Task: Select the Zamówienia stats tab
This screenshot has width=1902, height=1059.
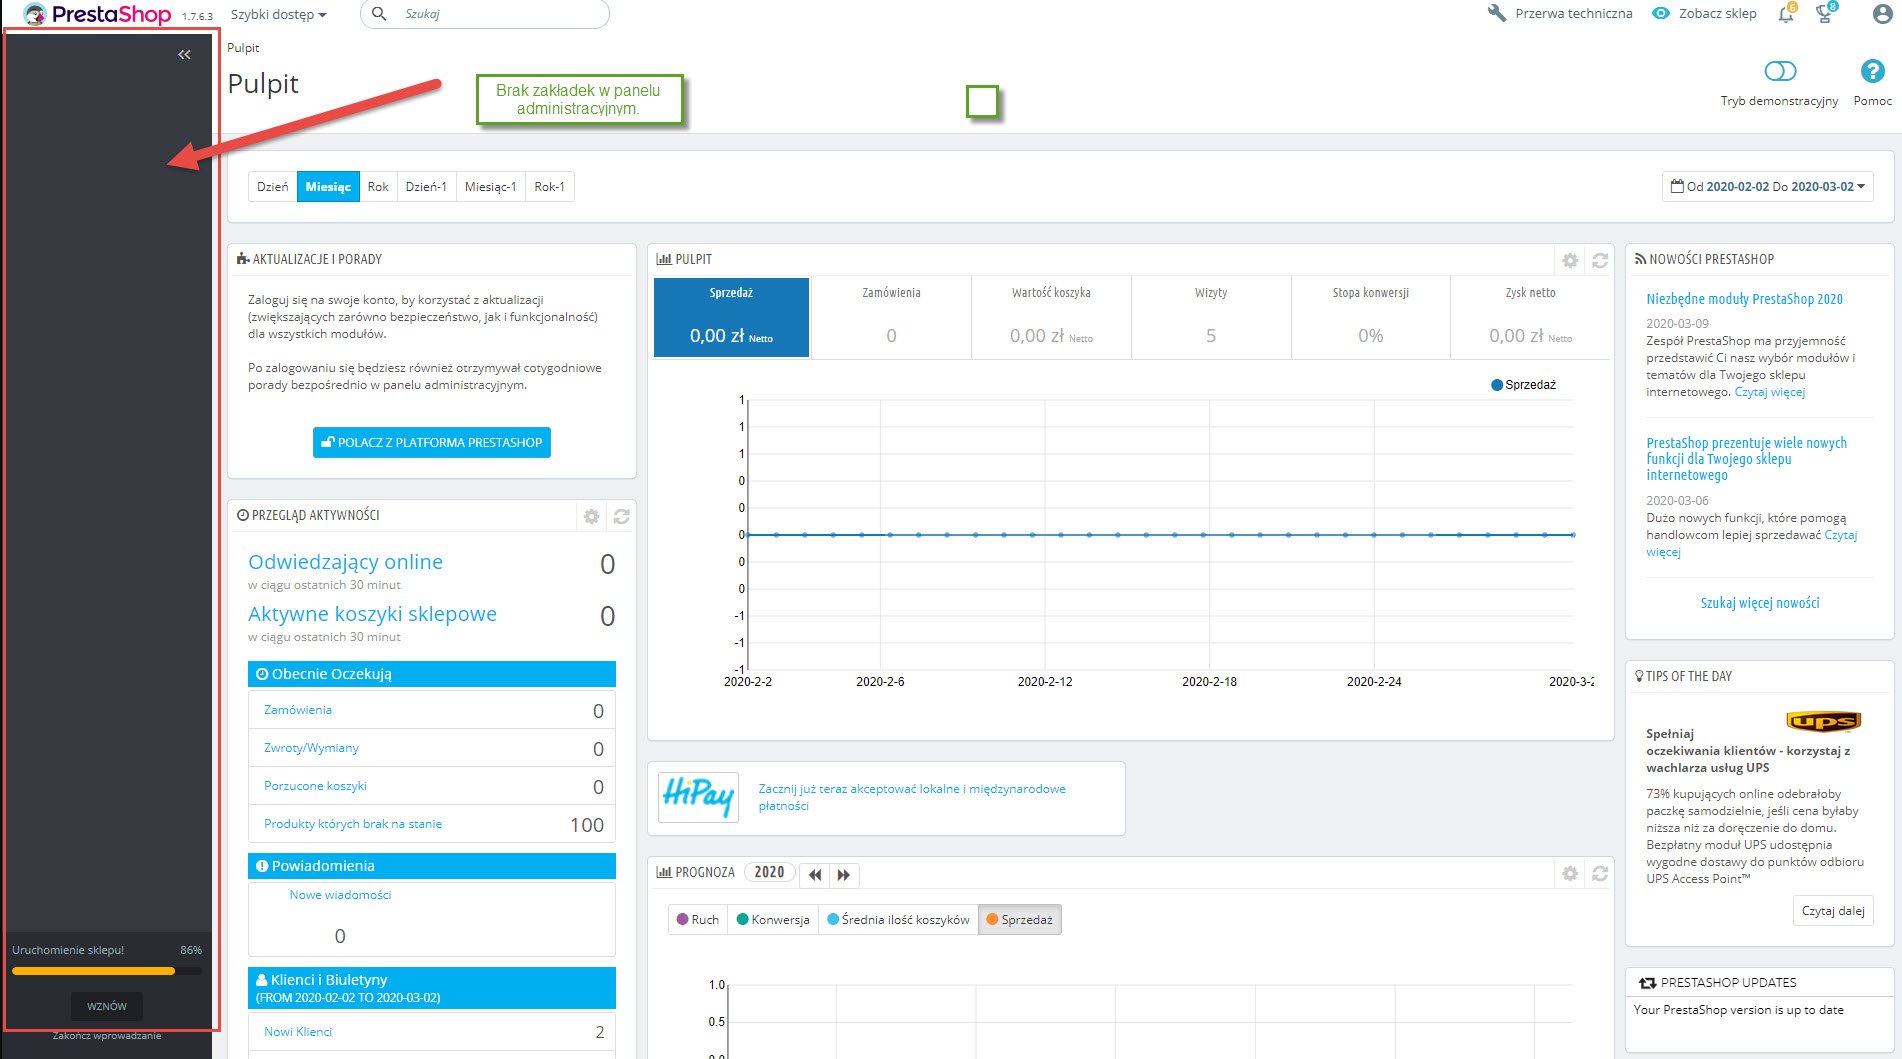Action: (x=890, y=317)
